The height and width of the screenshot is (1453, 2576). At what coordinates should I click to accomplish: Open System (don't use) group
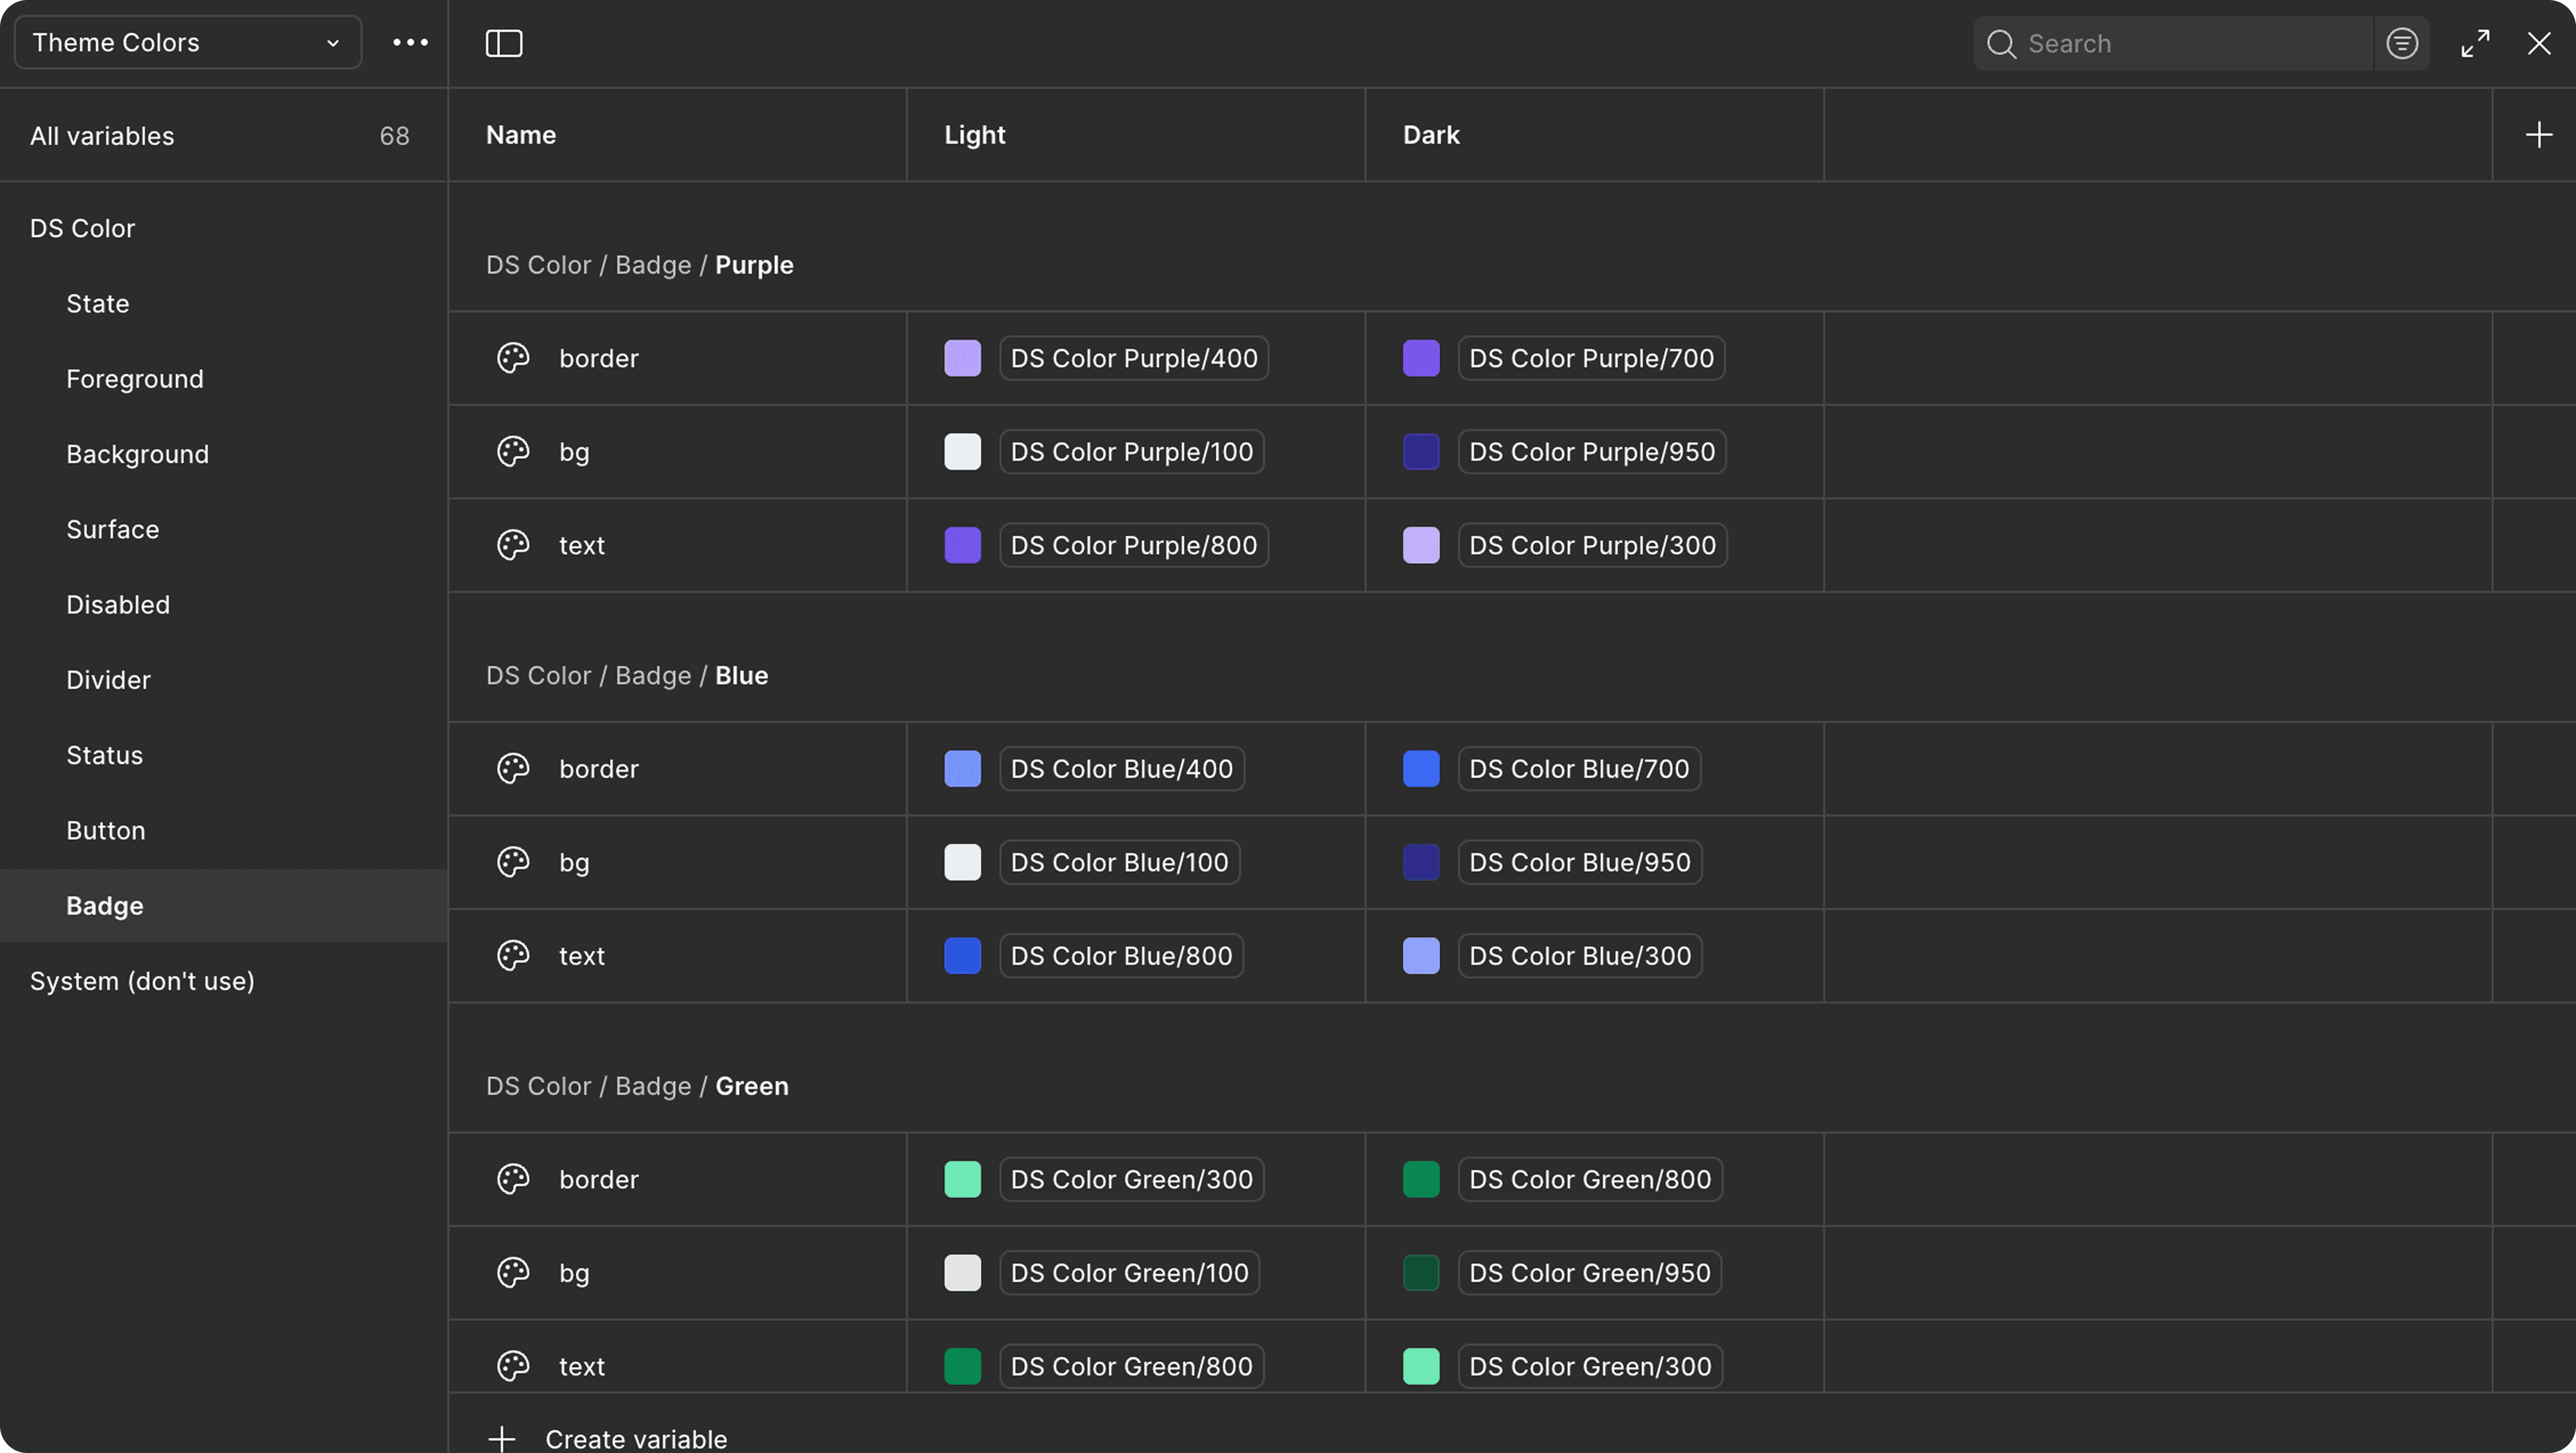click(x=142, y=981)
